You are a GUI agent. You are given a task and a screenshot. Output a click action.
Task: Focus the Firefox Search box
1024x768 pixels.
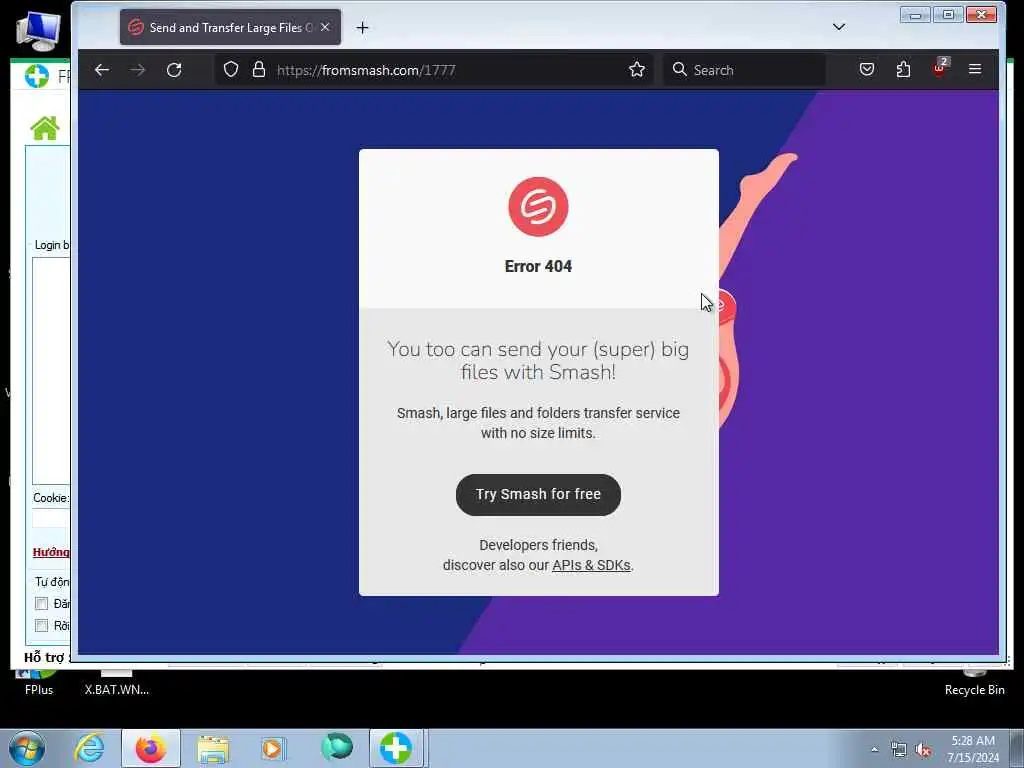(x=744, y=70)
